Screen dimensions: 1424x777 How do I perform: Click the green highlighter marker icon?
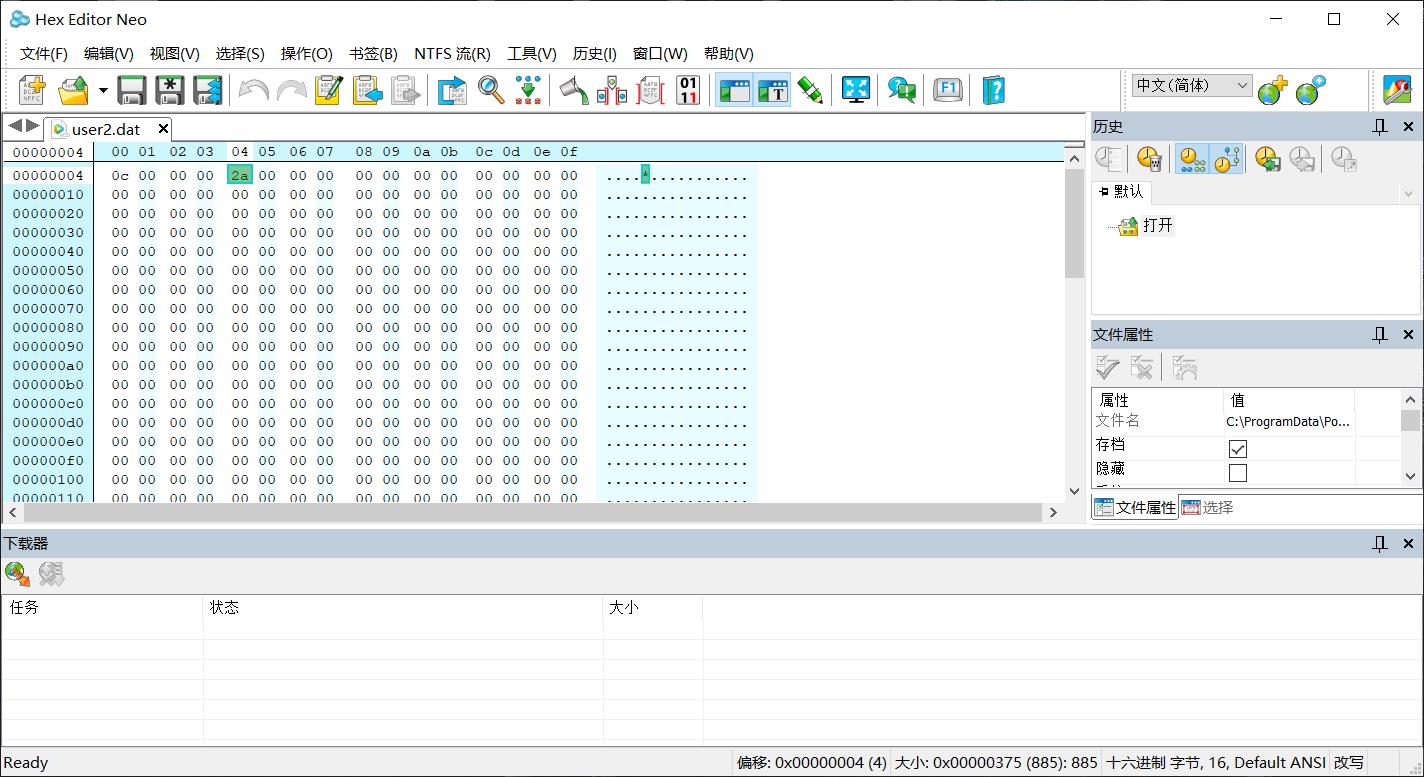[810, 90]
